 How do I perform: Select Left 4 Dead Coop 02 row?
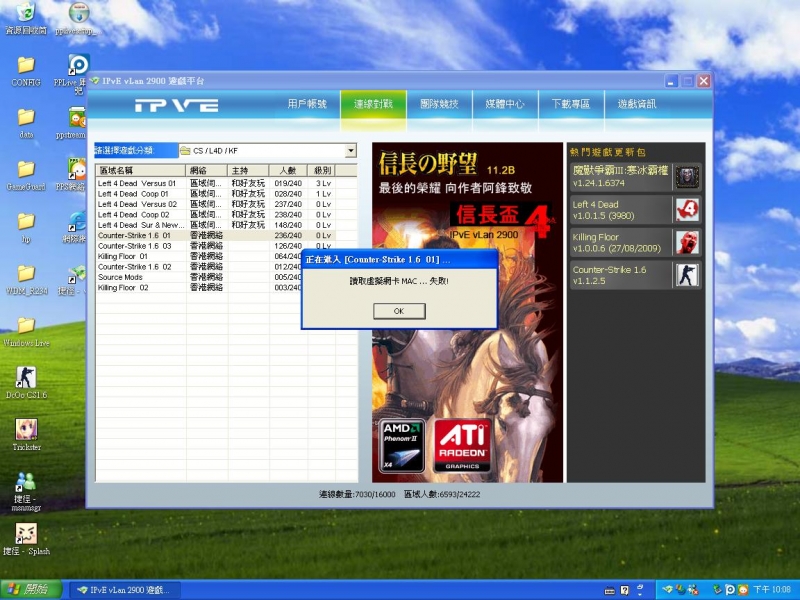click(226, 215)
